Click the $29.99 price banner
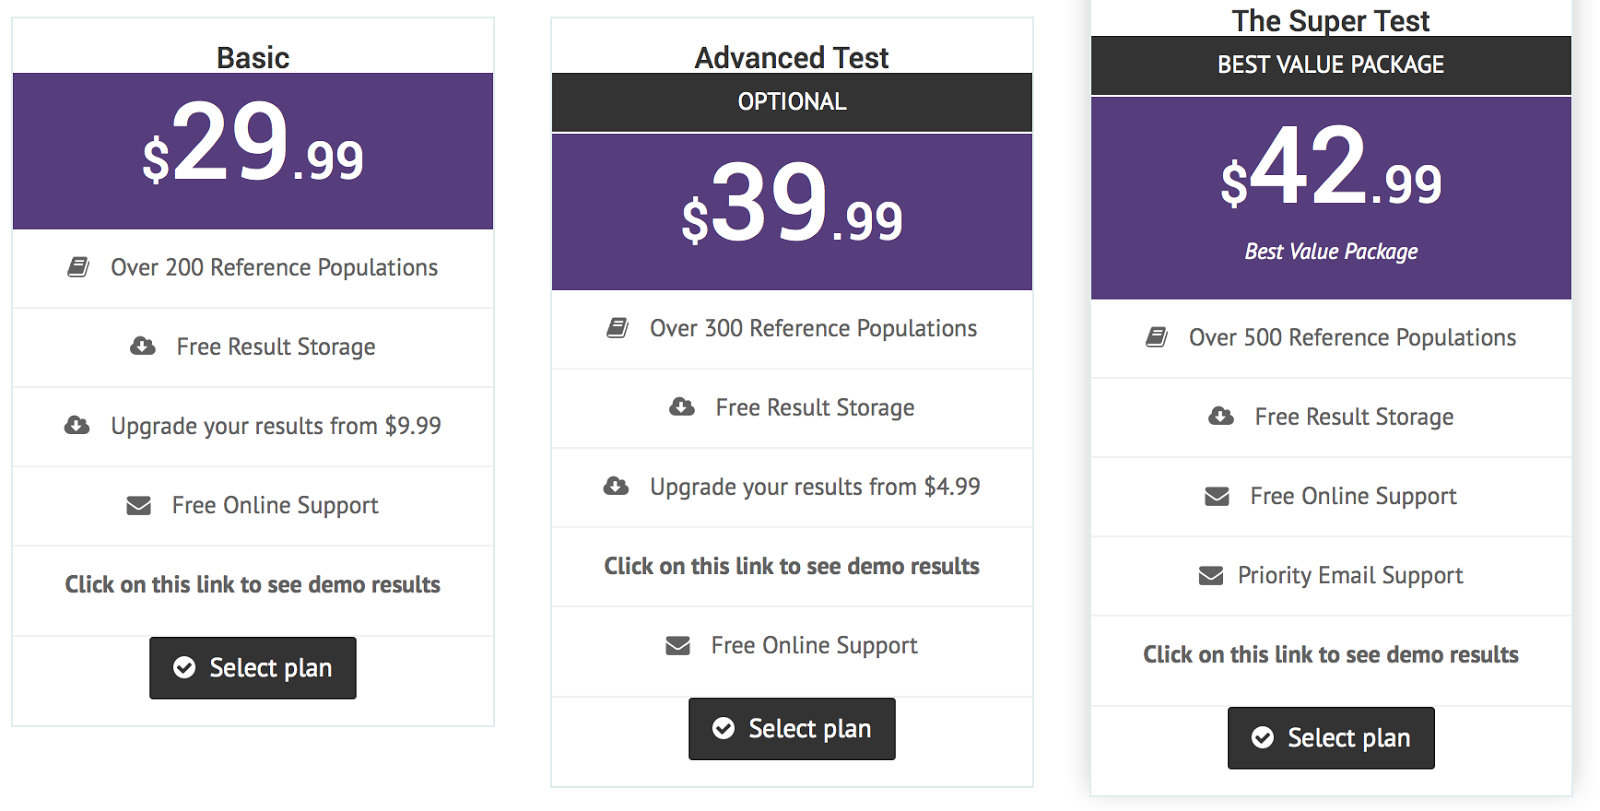Screen dimensions: 1600x811 pos(253,151)
